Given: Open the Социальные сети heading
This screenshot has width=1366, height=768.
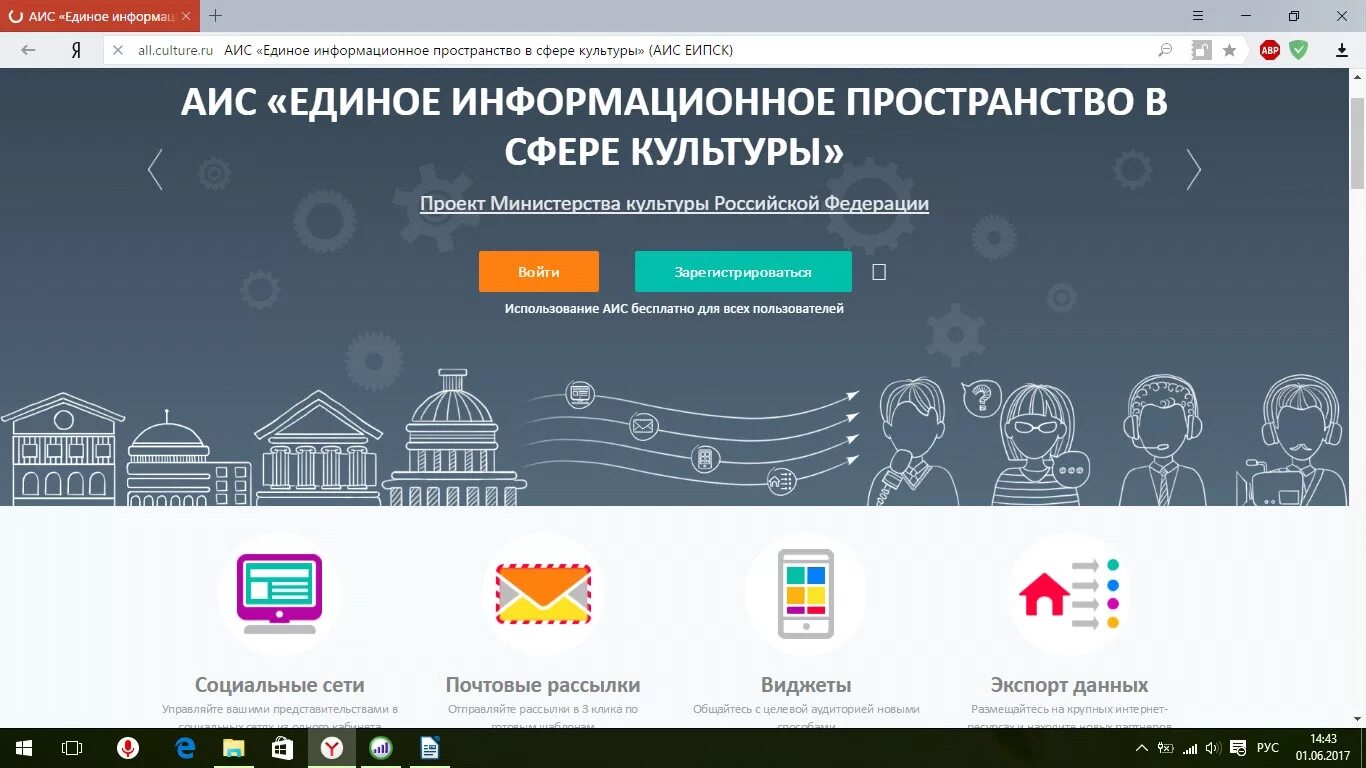Looking at the screenshot, I should 280,686.
